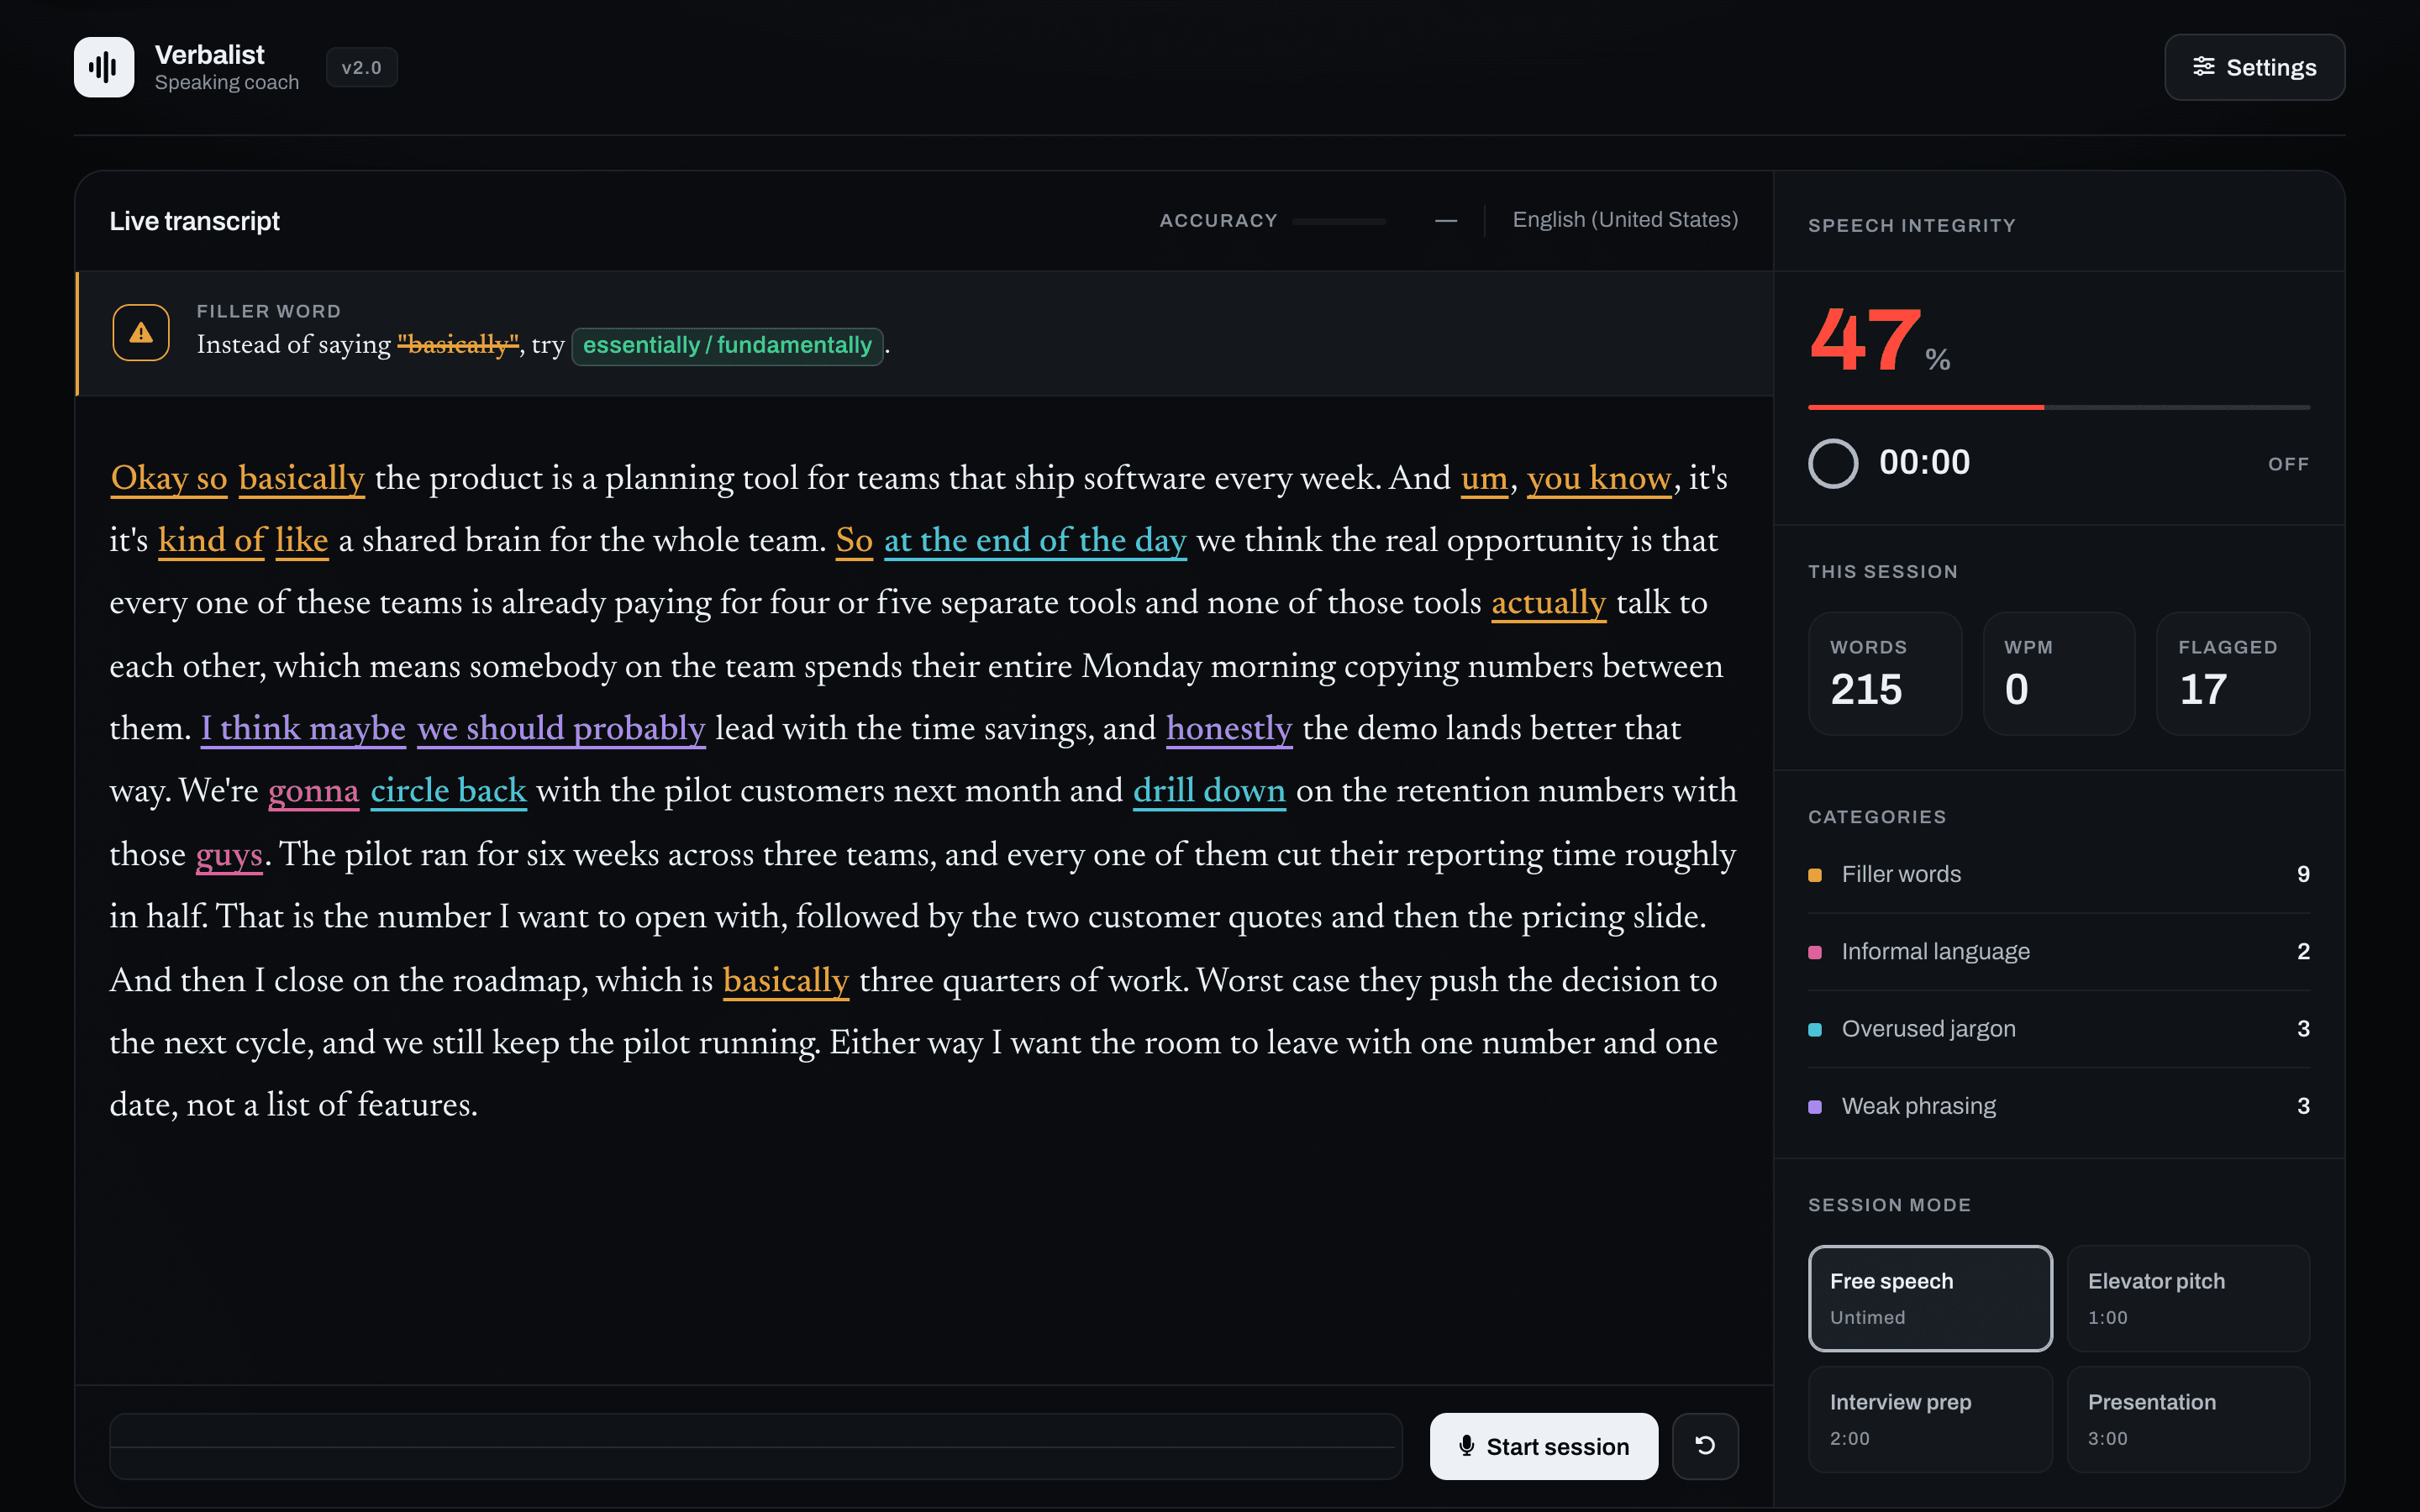Click the 47% integrity score
2420x1512 pixels.
click(x=1879, y=342)
